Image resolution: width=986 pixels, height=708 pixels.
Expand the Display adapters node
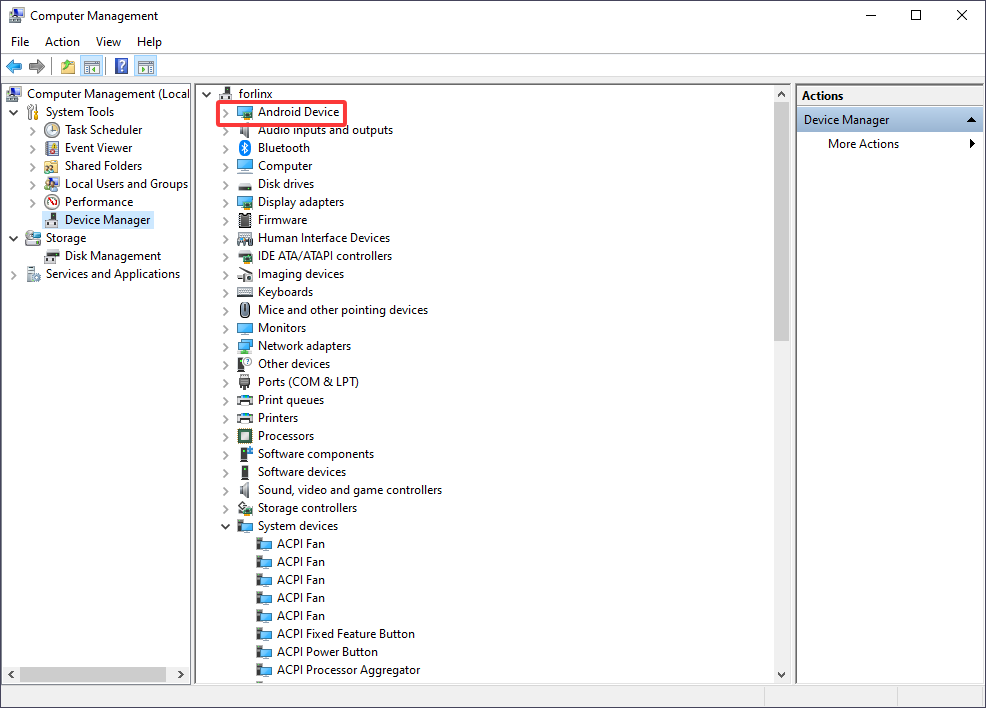coord(226,202)
